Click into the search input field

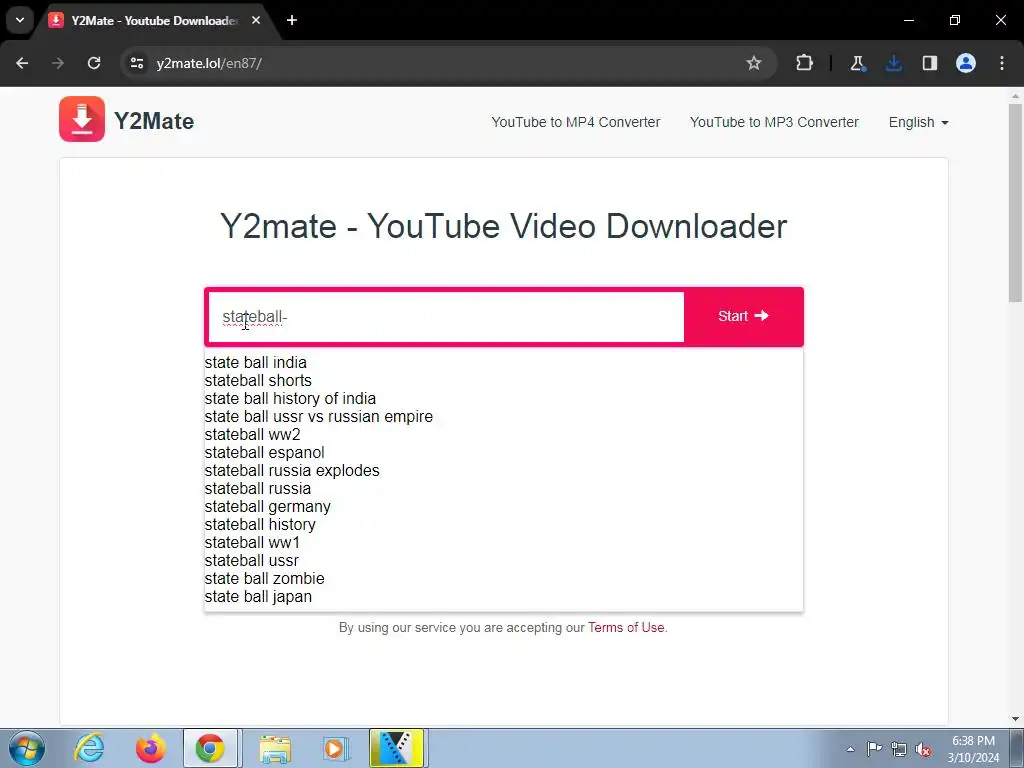tap(446, 317)
